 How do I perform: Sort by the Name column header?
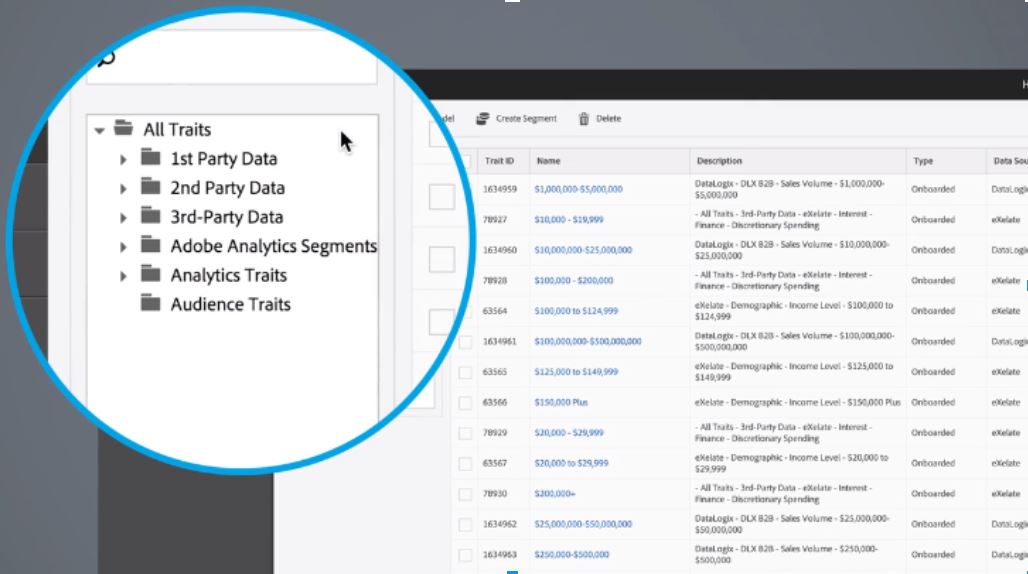coord(548,161)
